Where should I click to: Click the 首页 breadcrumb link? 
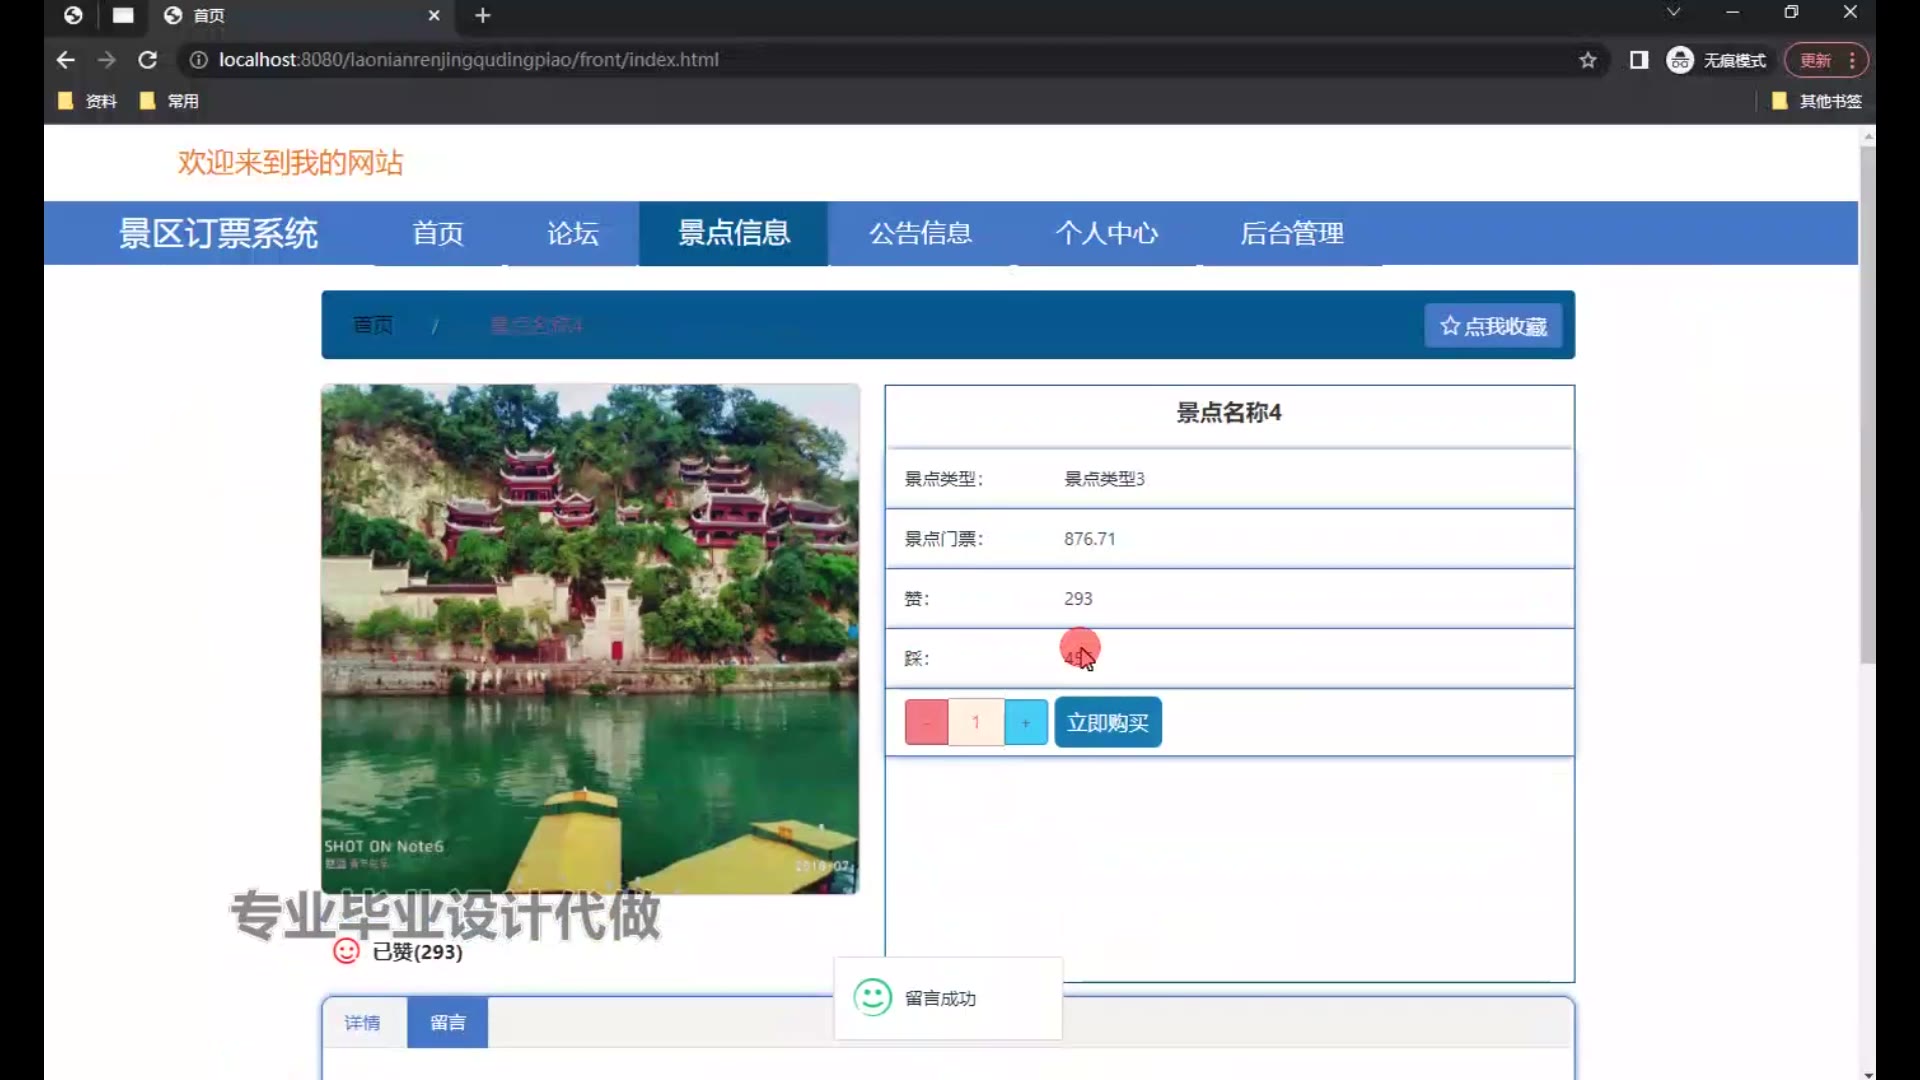coord(373,325)
